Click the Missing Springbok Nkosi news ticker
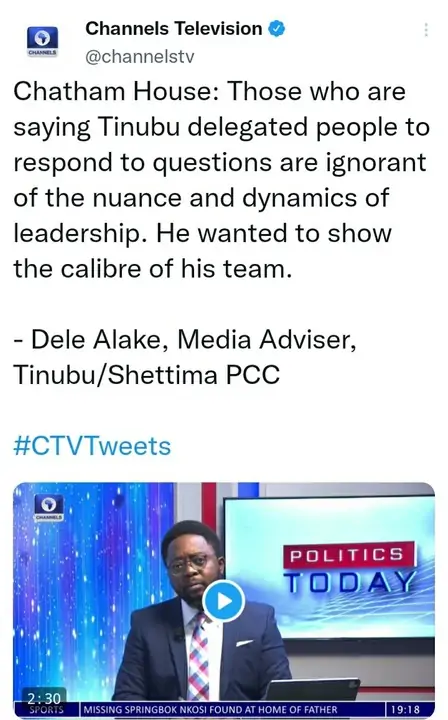The image size is (448, 720). (210, 709)
